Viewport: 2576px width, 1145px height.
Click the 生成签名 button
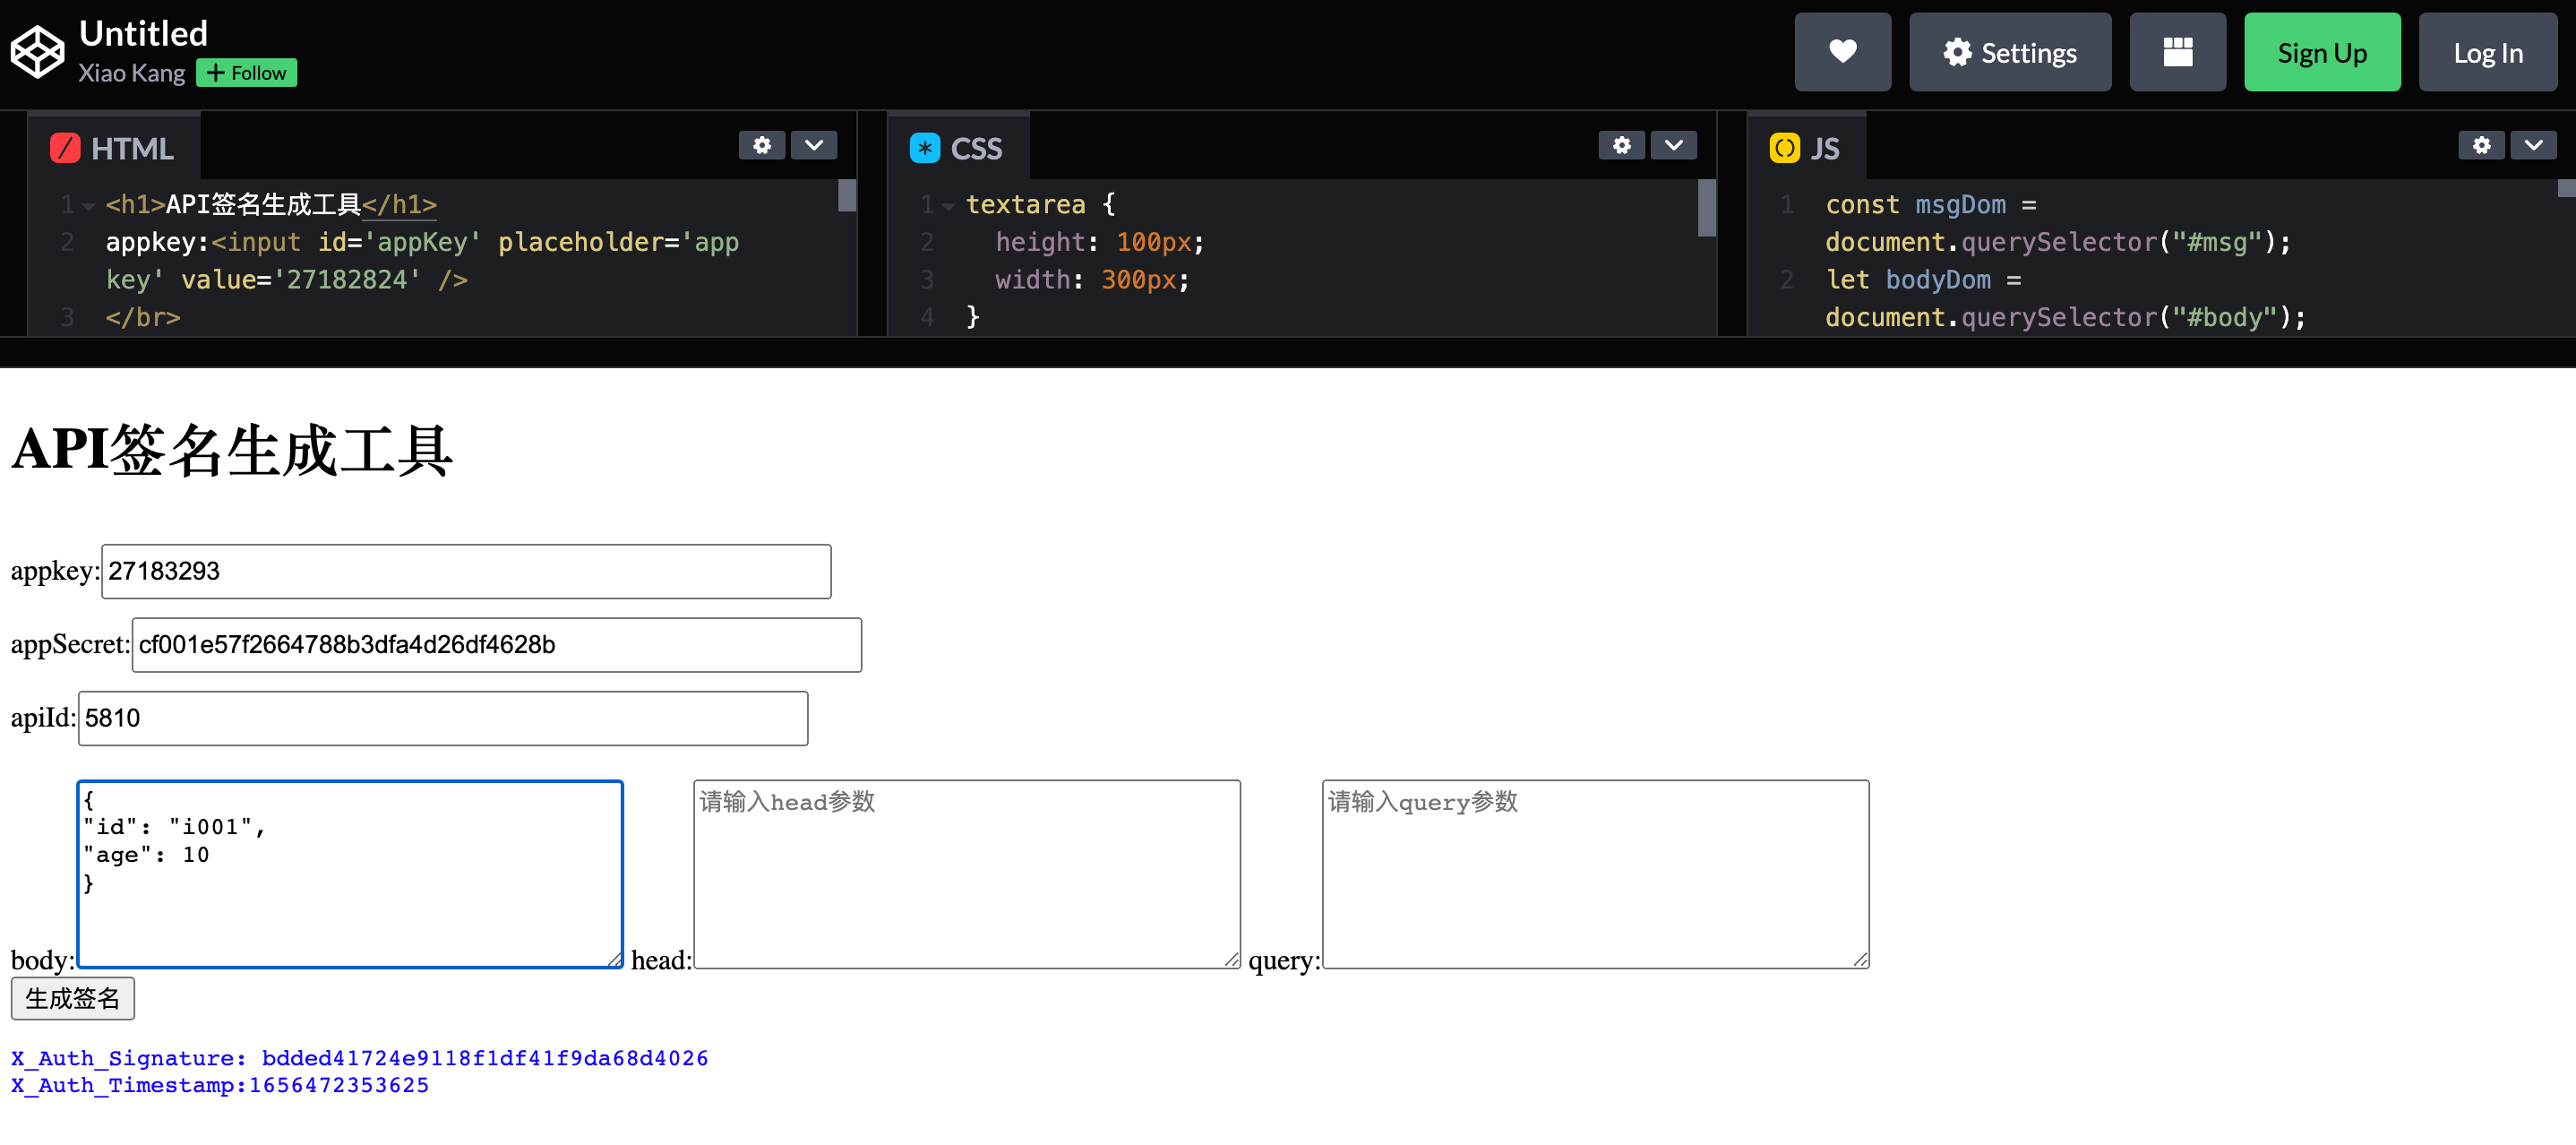[72, 998]
